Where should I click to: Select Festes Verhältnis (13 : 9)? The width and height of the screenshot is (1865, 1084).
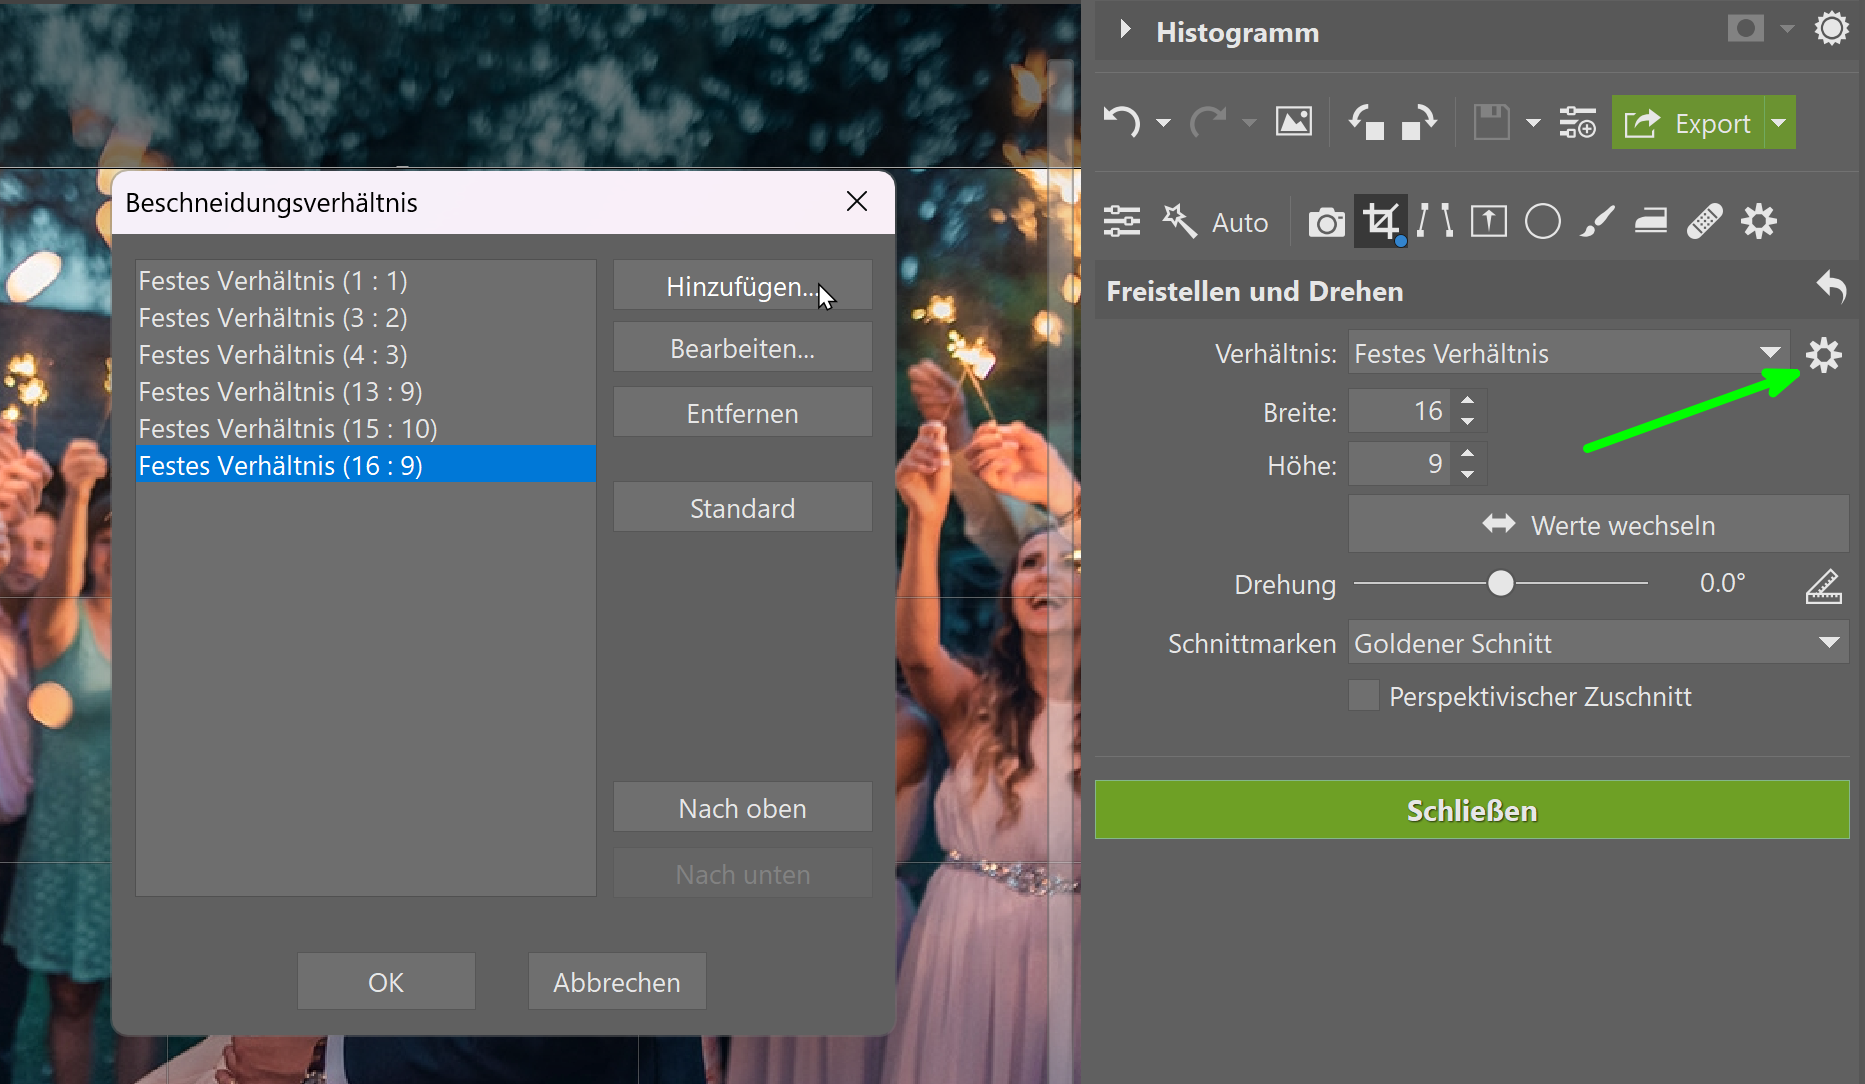coord(366,392)
